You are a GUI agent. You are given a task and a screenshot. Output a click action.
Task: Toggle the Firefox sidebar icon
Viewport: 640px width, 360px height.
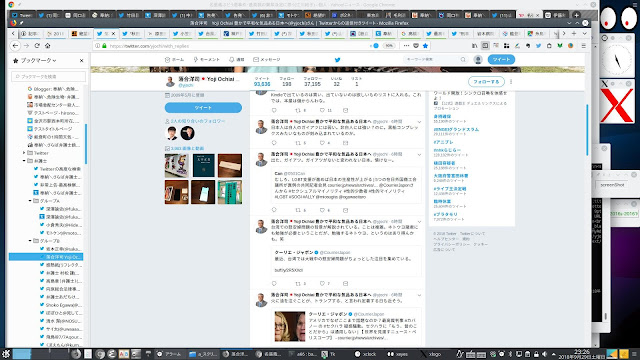pos(485,46)
